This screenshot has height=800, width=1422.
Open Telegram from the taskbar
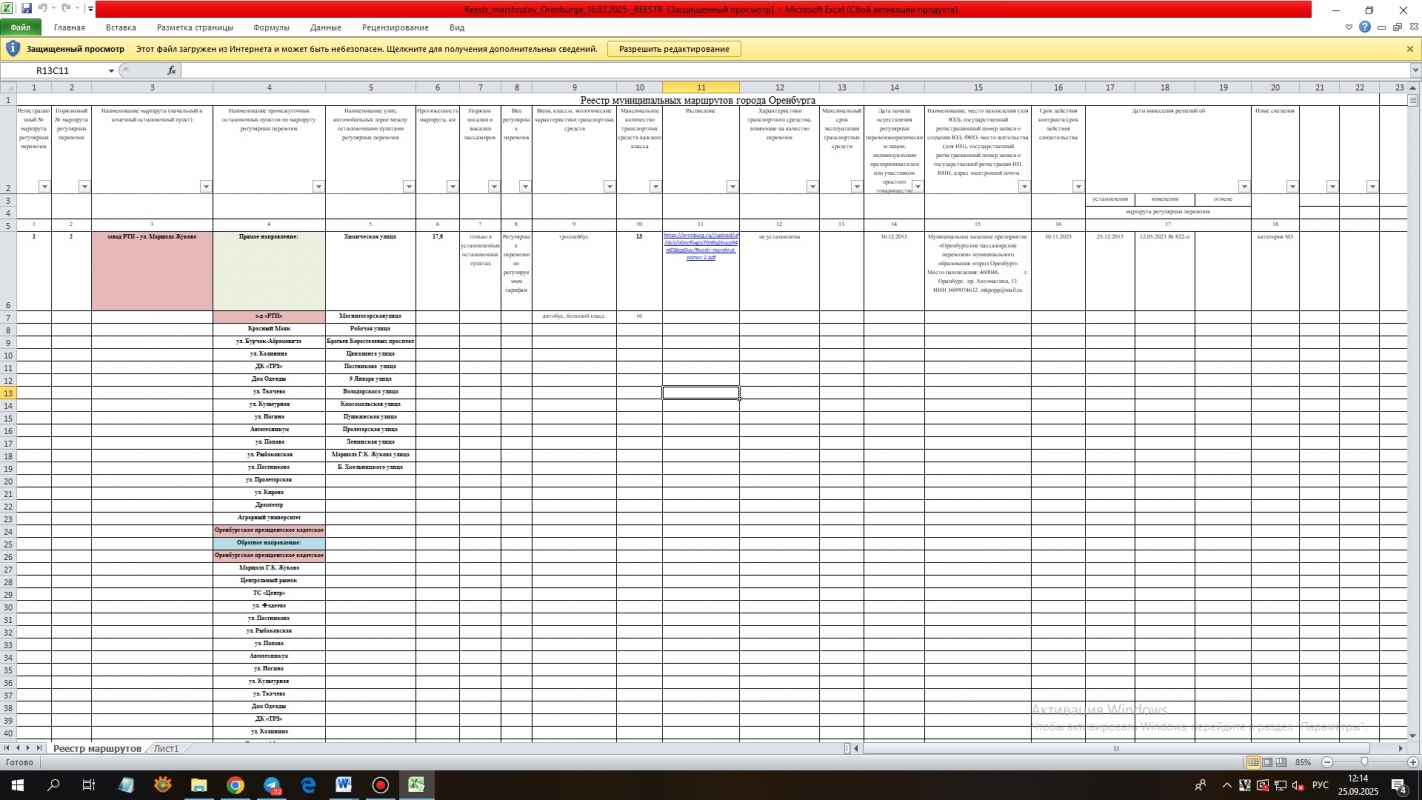[x=272, y=785]
